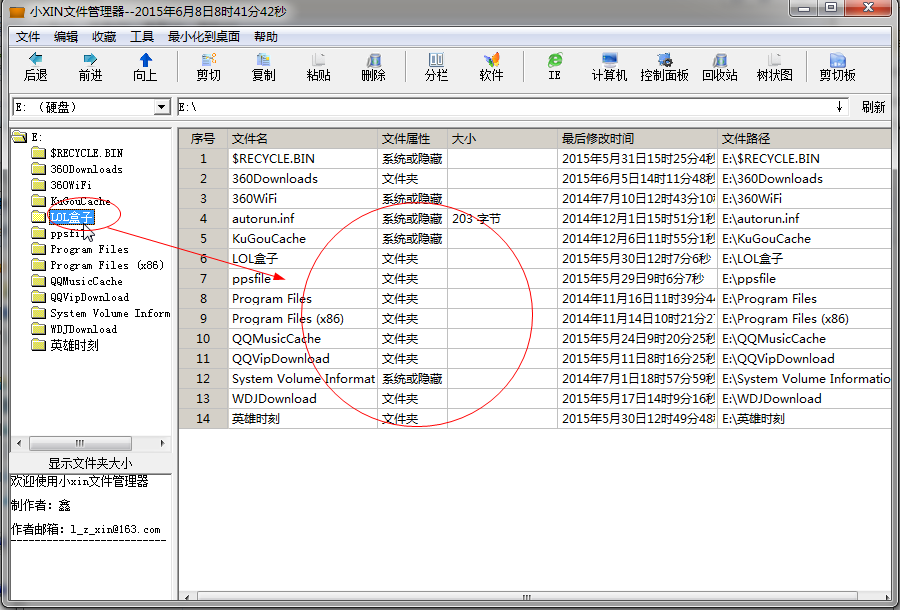
Task: Sort by 最后修改时间 column header
Action: click(x=638, y=138)
